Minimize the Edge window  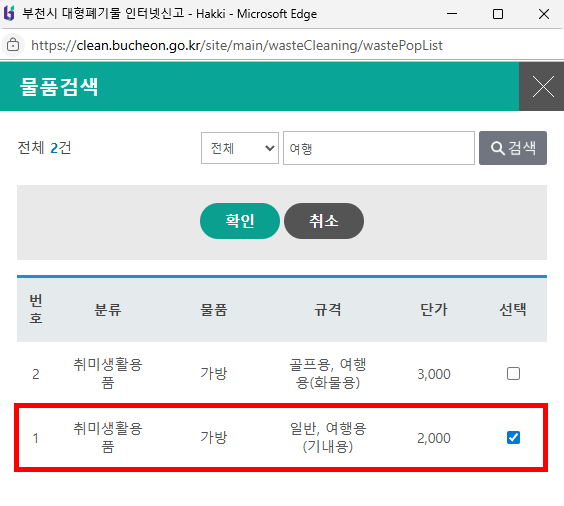click(x=452, y=14)
